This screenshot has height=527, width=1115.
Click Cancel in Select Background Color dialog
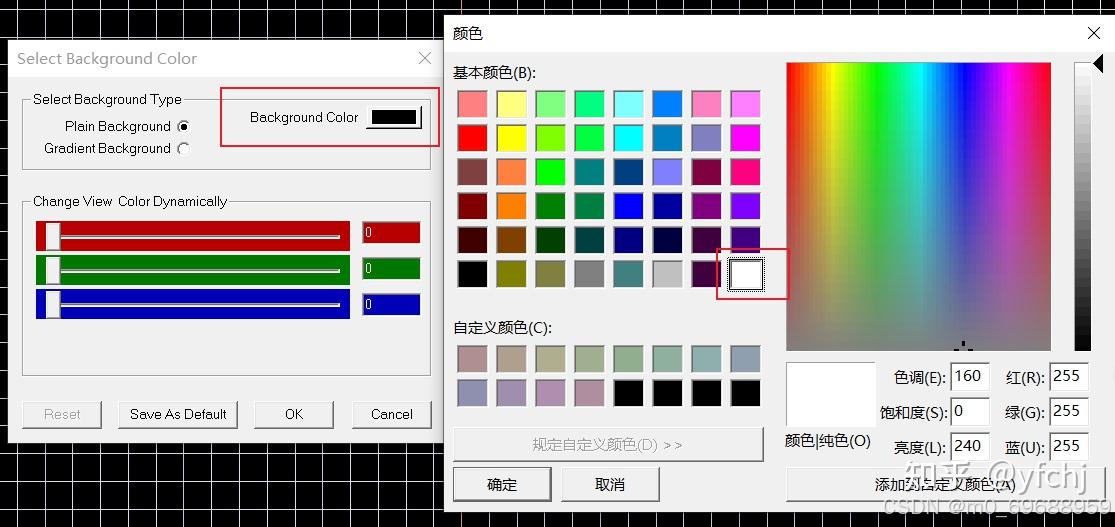coord(392,415)
